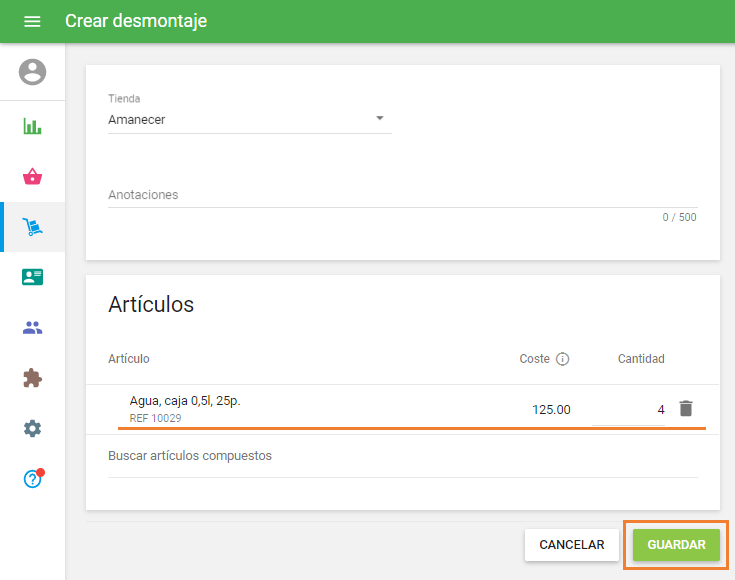The height and width of the screenshot is (580, 735).
Task: Click the Cantidad column header
Action: point(641,359)
